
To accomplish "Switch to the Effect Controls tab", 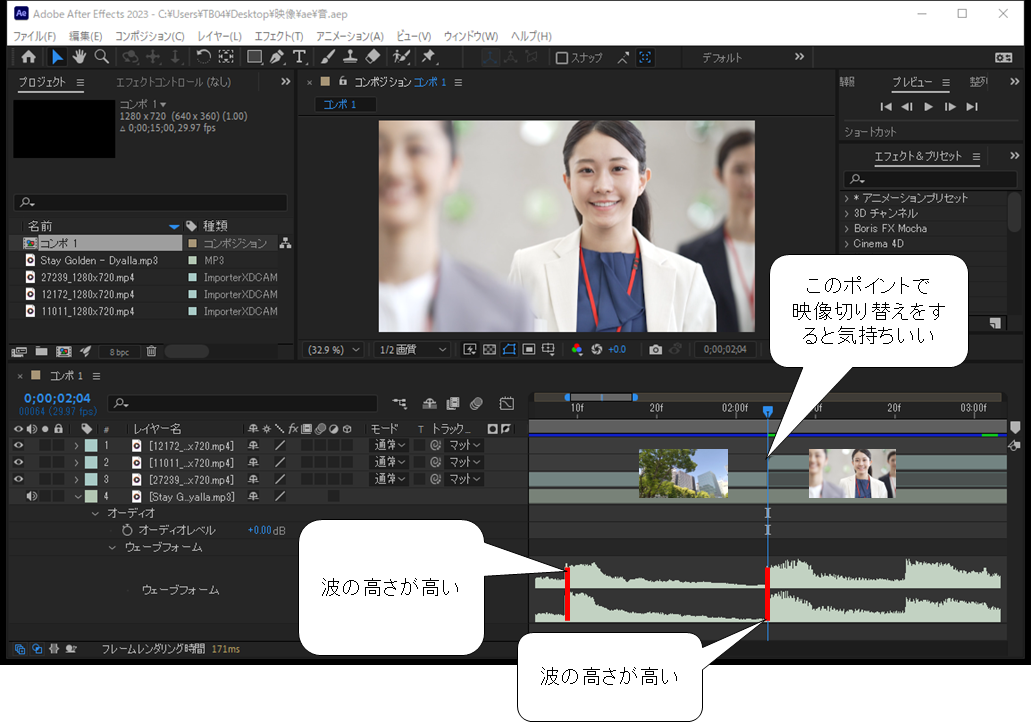I will pyautogui.click(x=174, y=82).
